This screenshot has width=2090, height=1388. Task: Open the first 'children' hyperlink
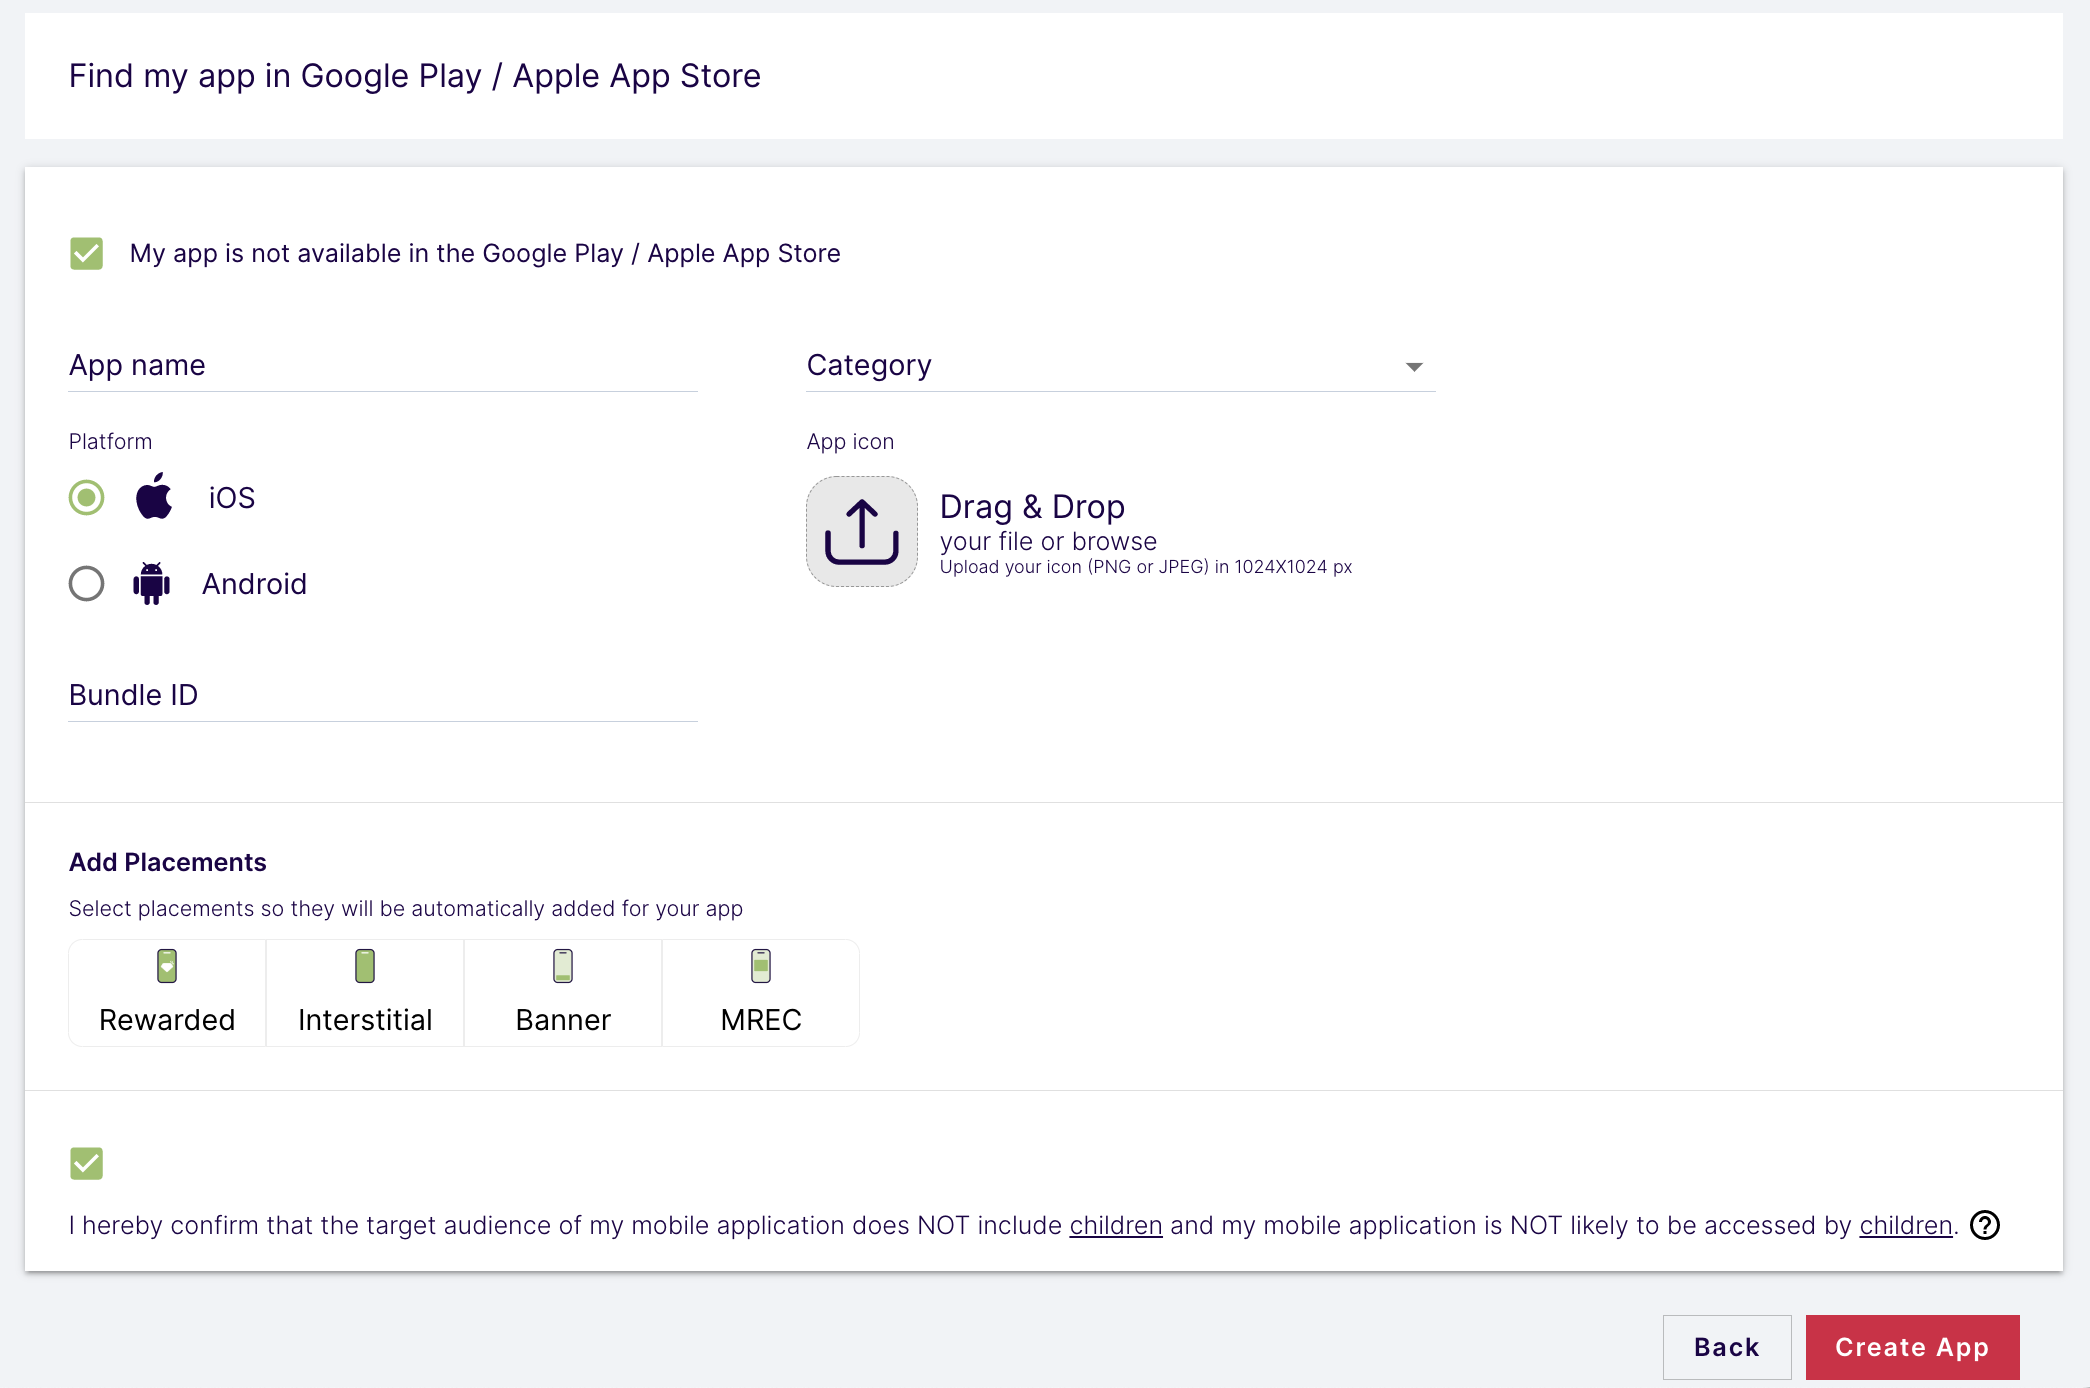[x=1115, y=1226]
